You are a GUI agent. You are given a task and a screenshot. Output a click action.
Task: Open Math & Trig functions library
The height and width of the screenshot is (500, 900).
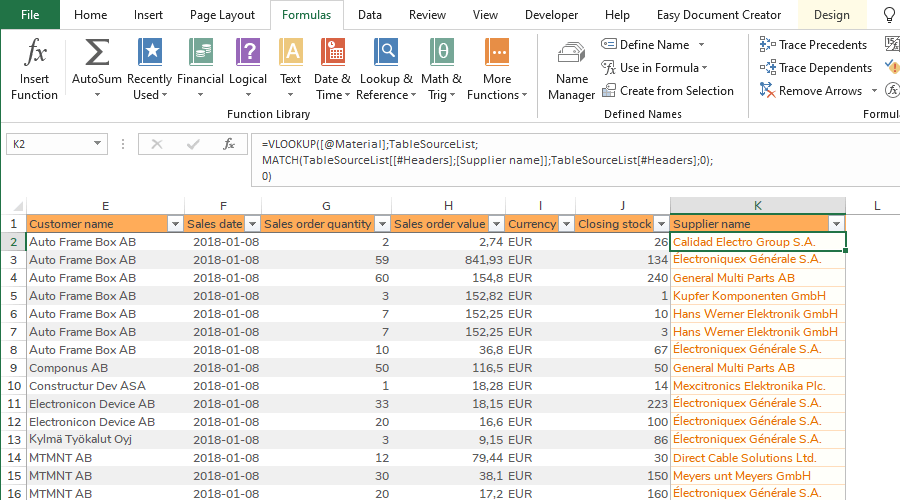(x=441, y=69)
